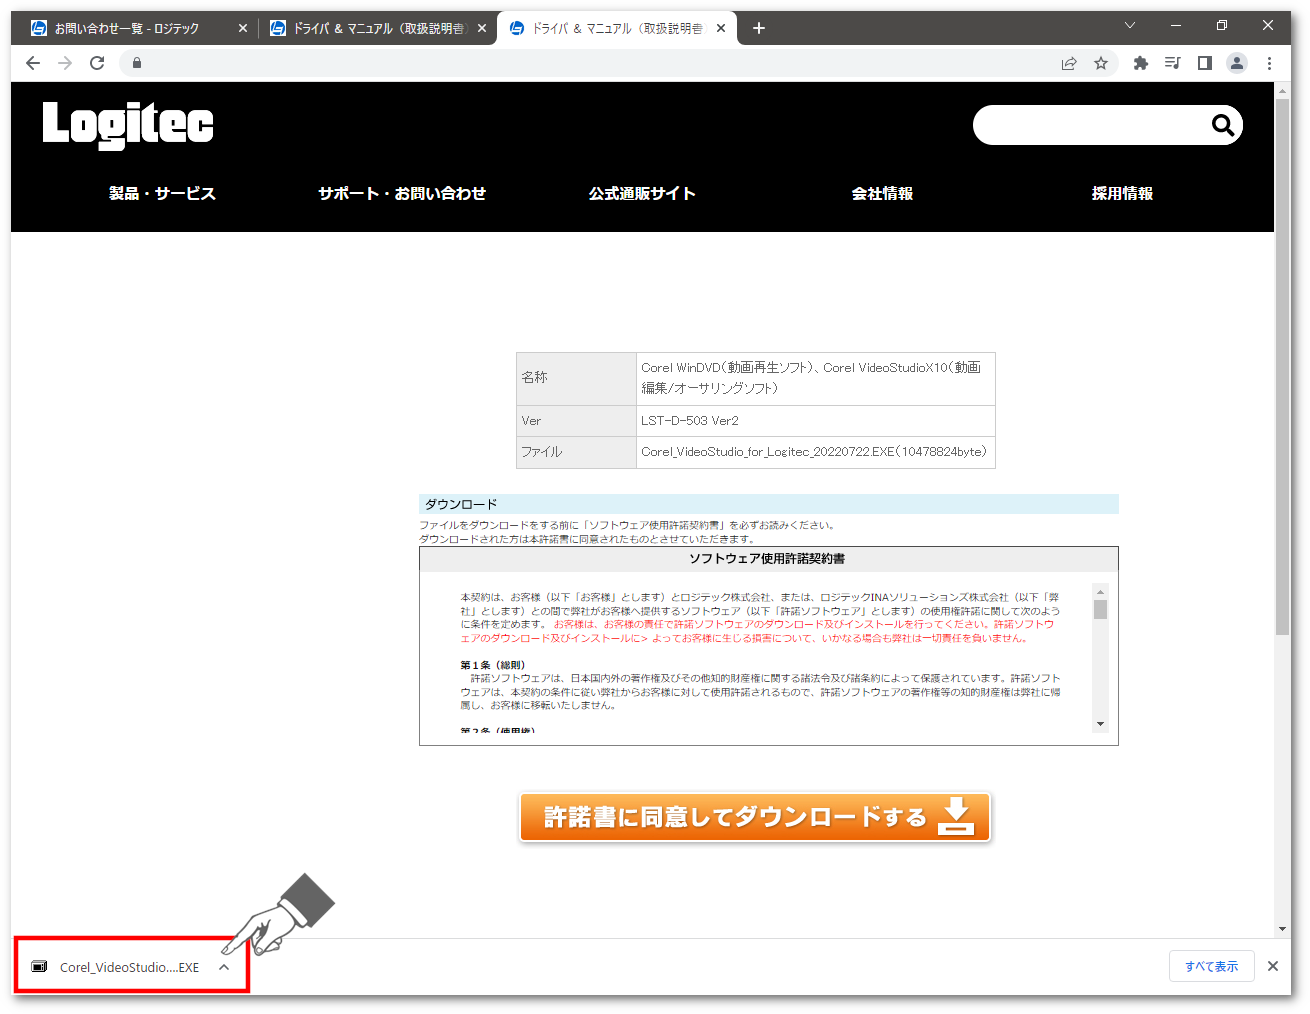Open the 製品・サービス menu
The image size is (1310, 1014).
(162, 193)
